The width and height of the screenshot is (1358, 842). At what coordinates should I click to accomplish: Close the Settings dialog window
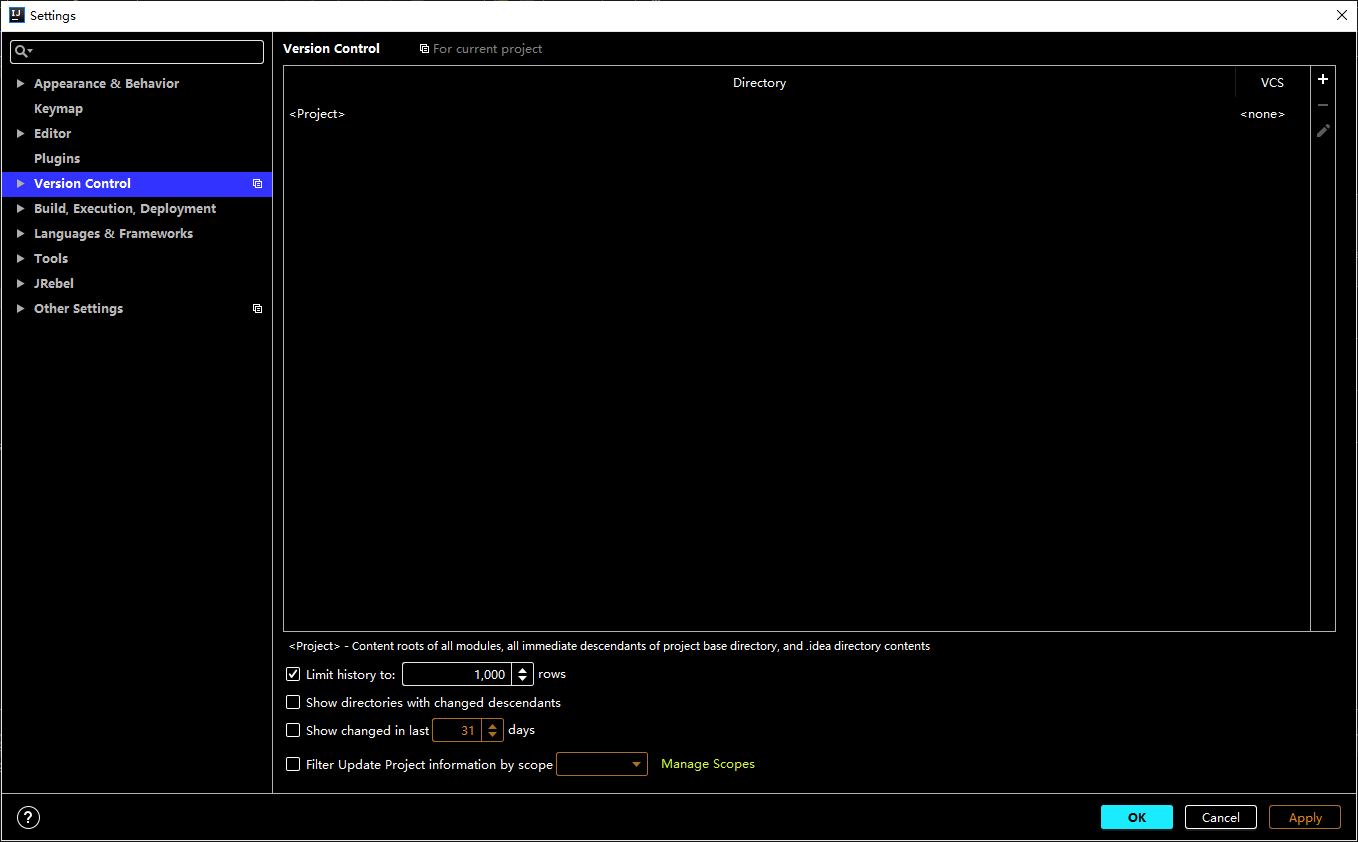coord(1342,15)
